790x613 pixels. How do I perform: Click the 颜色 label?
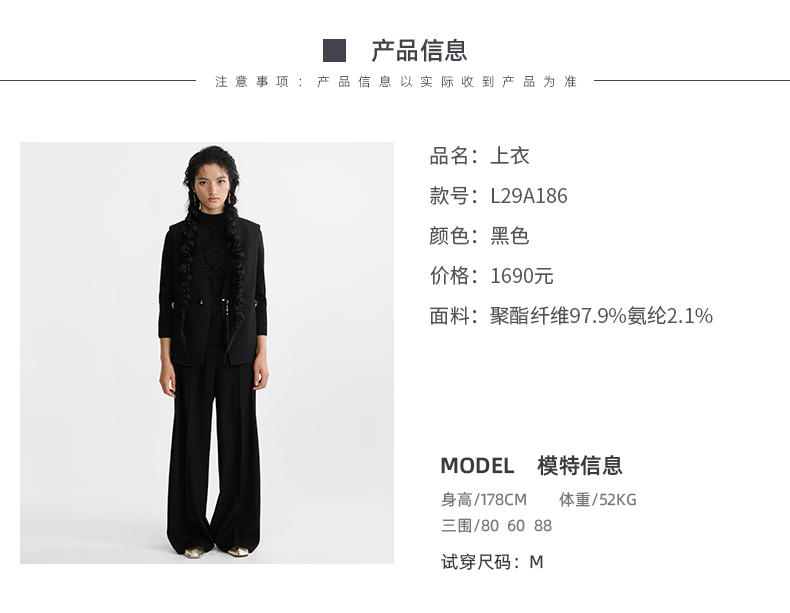tap(449, 236)
